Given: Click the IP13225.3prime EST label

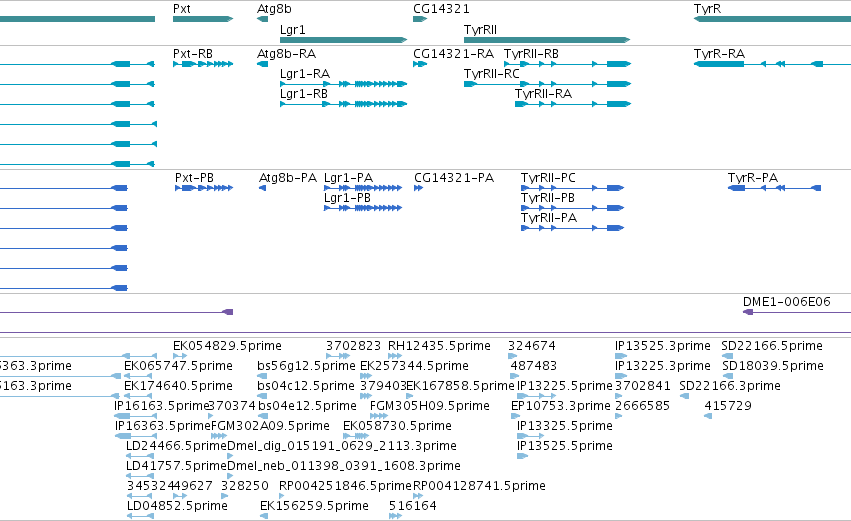Looking at the screenshot, I should coord(663,366).
